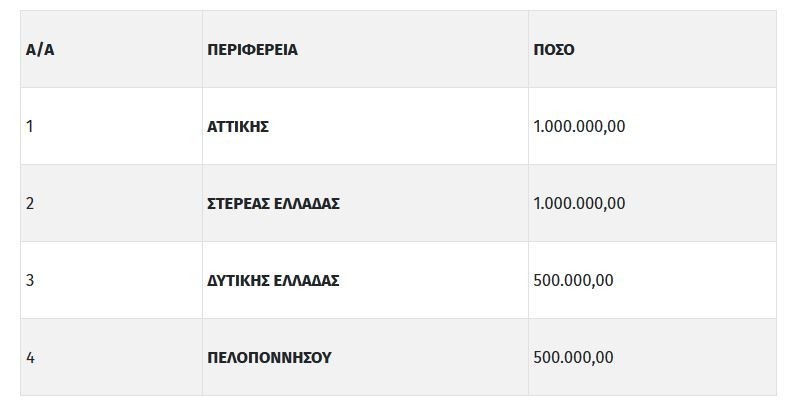
Task: Select the ΑΤΤΙΚΗΣ region cell
Action: (238, 127)
